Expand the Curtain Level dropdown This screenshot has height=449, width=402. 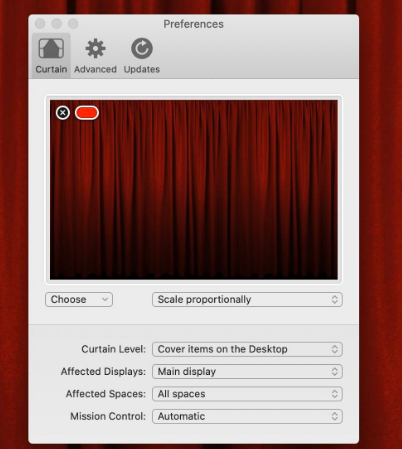(247, 349)
